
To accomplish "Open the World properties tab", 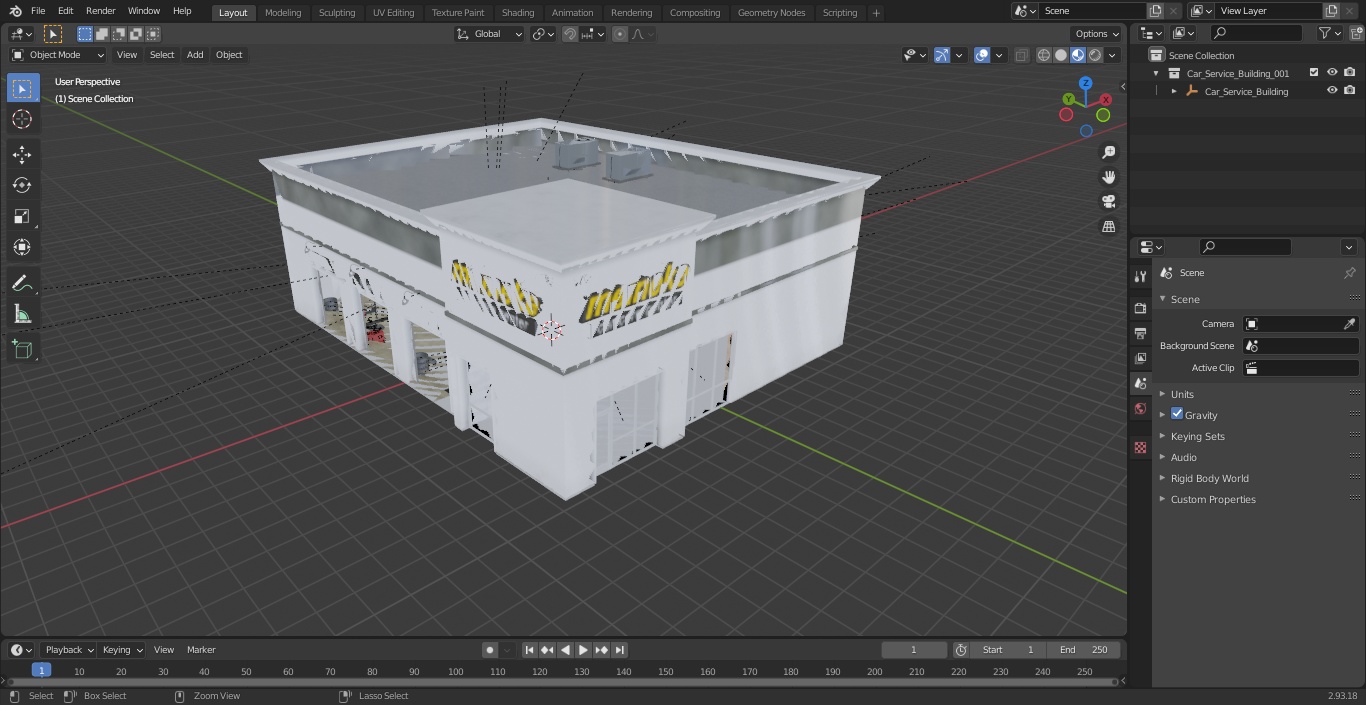I will click(x=1140, y=408).
